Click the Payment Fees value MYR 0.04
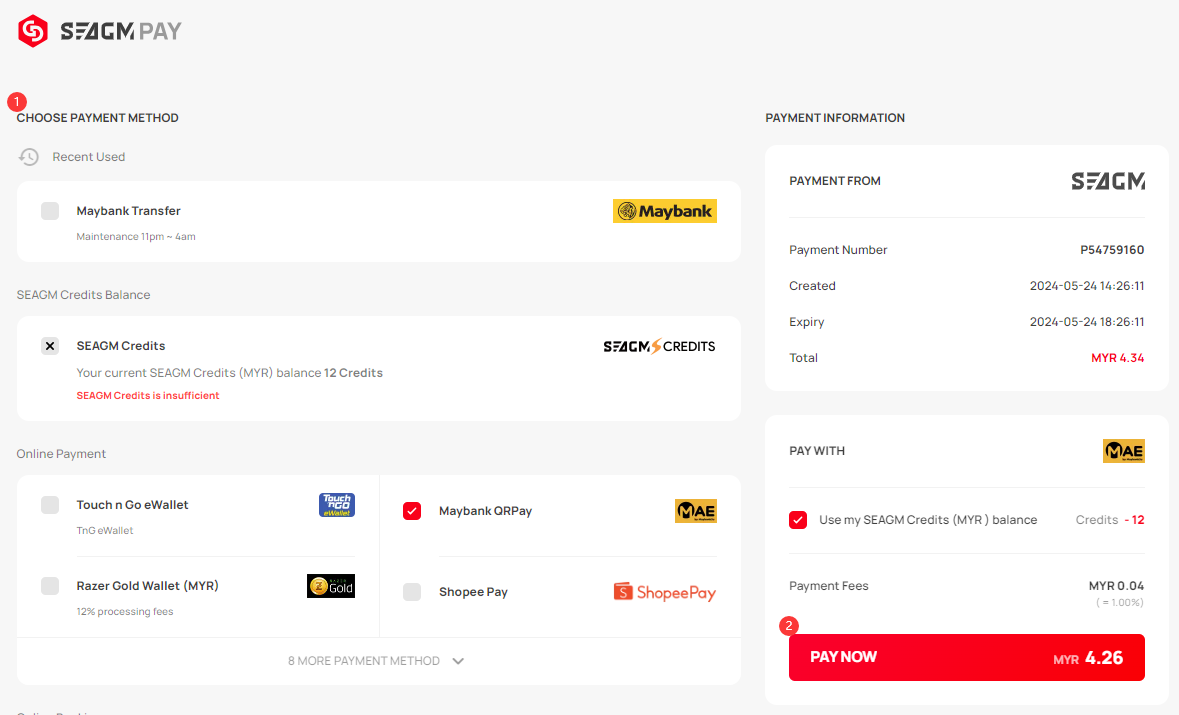The image size is (1179, 715). (1117, 586)
